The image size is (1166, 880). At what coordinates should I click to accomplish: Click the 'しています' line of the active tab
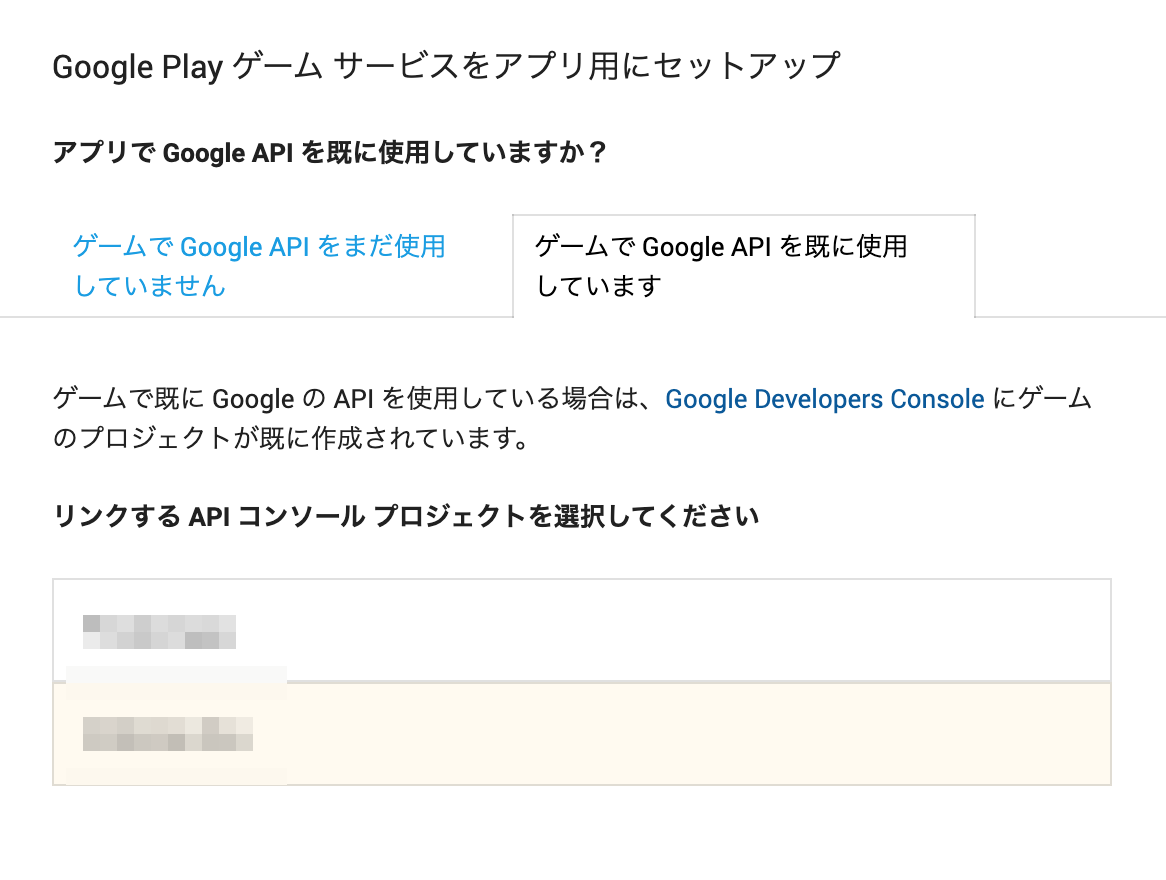pyautogui.click(x=598, y=287)
